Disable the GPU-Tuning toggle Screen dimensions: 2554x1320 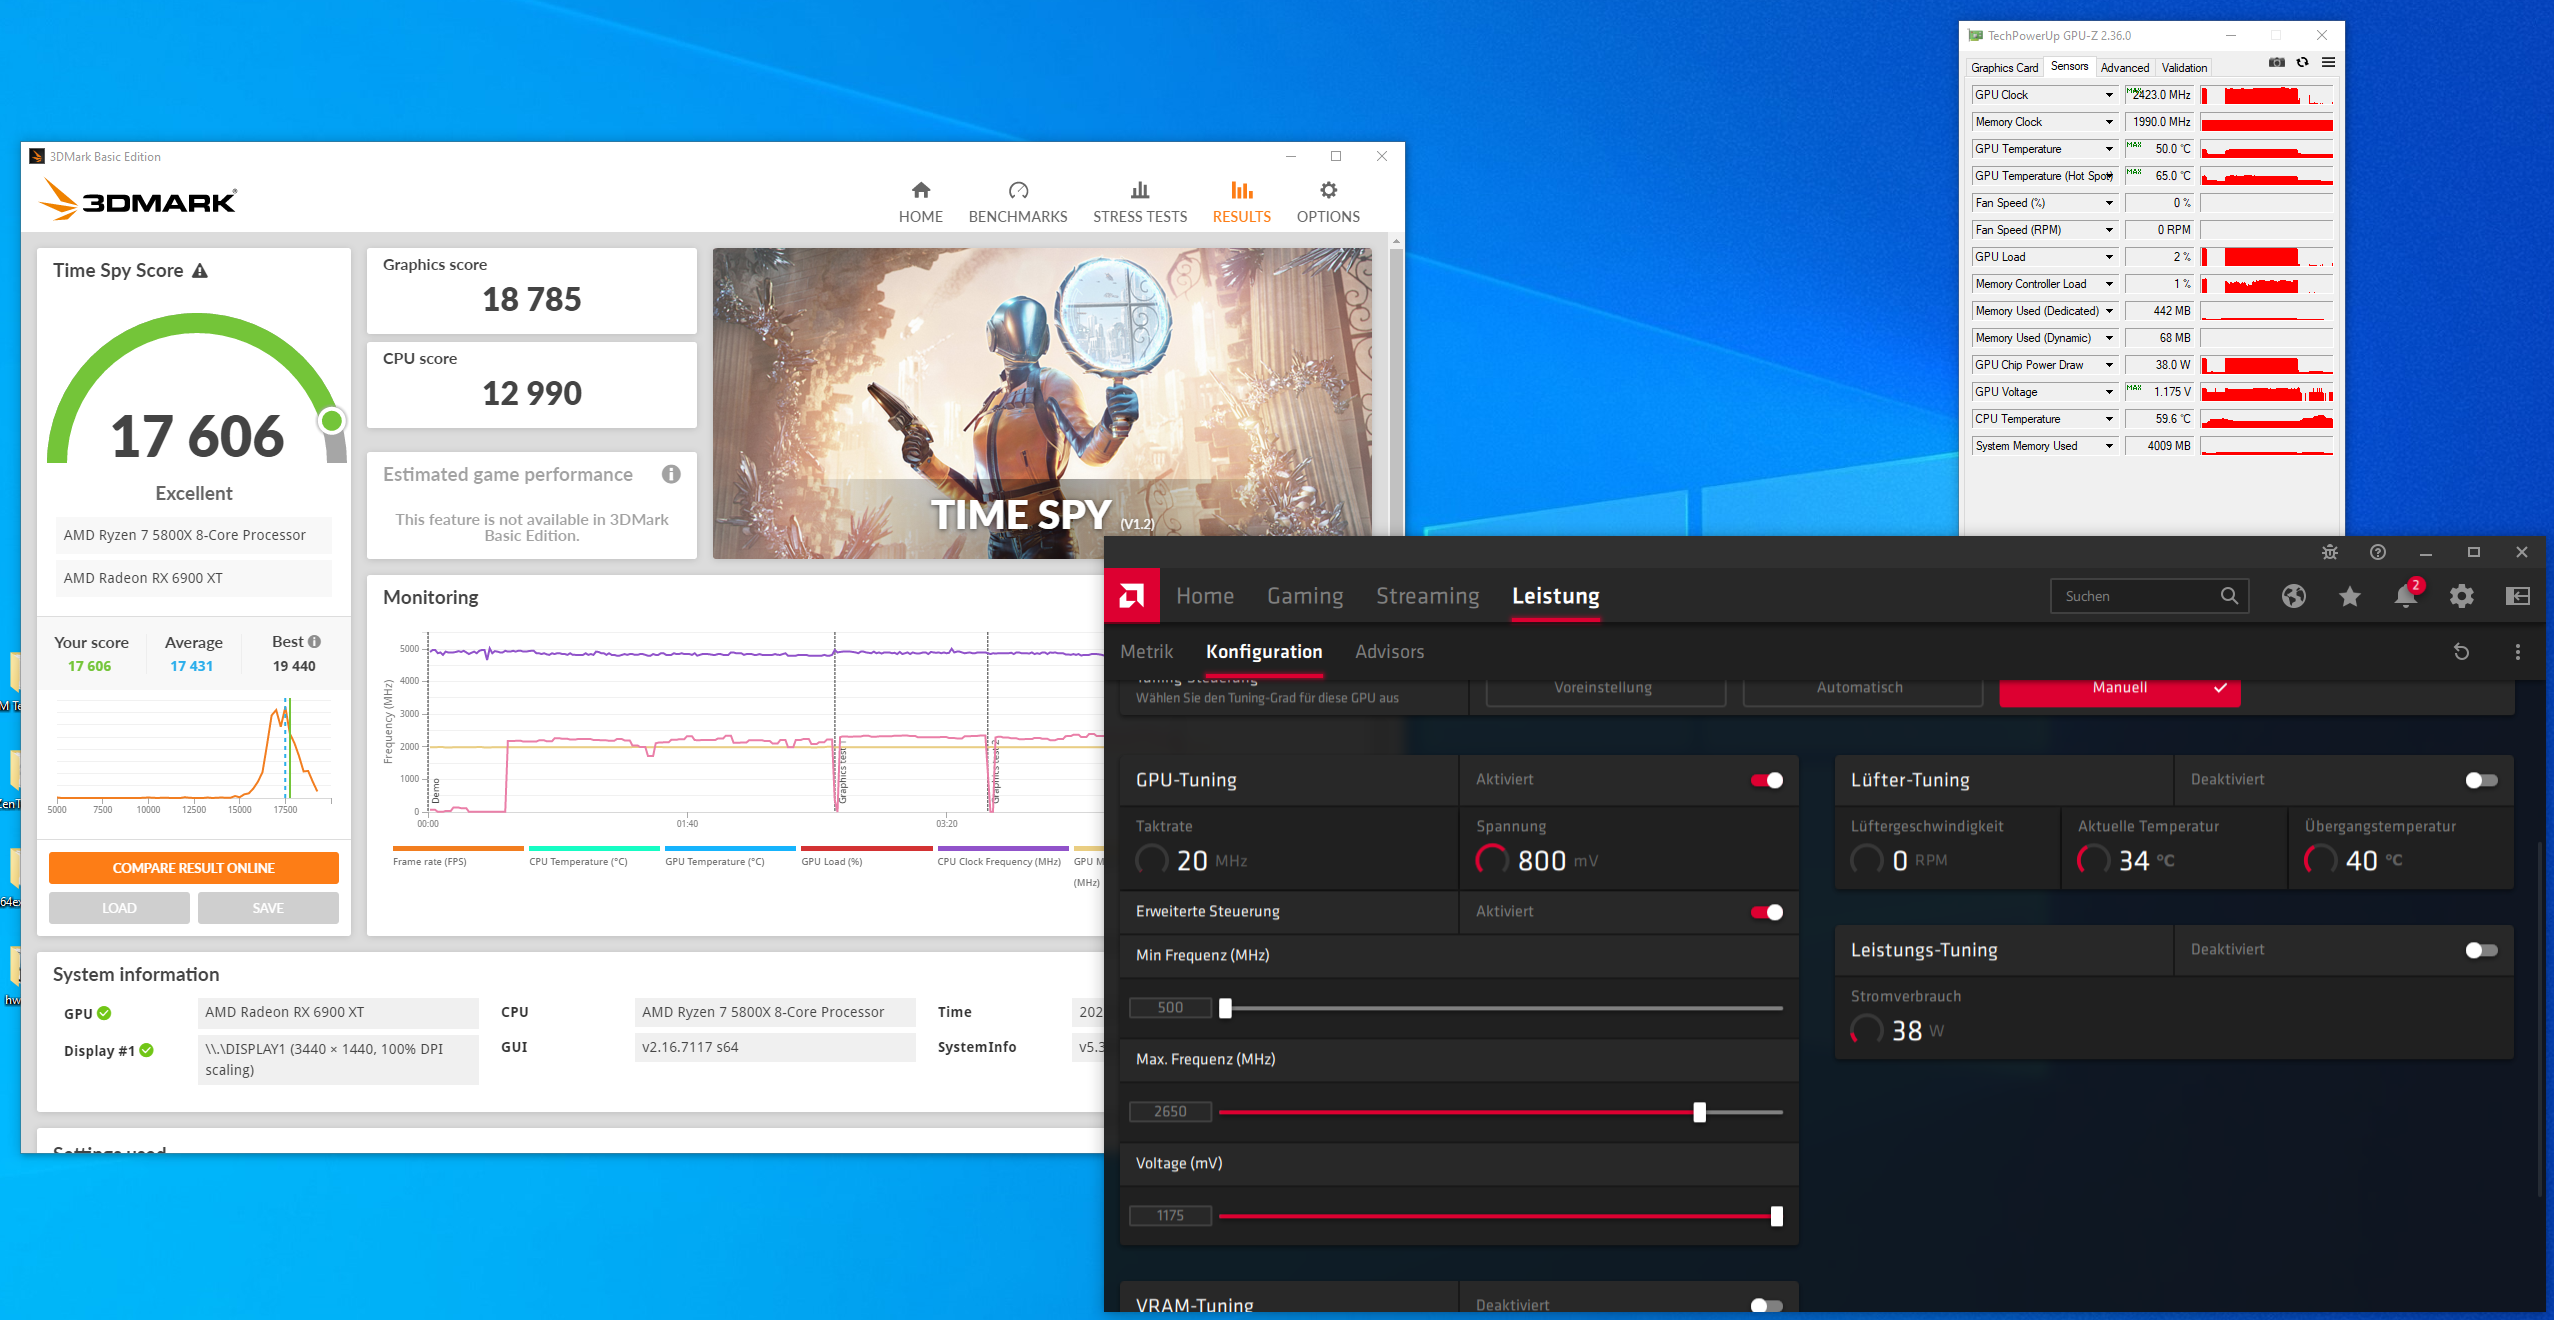tap(1766, 780)
